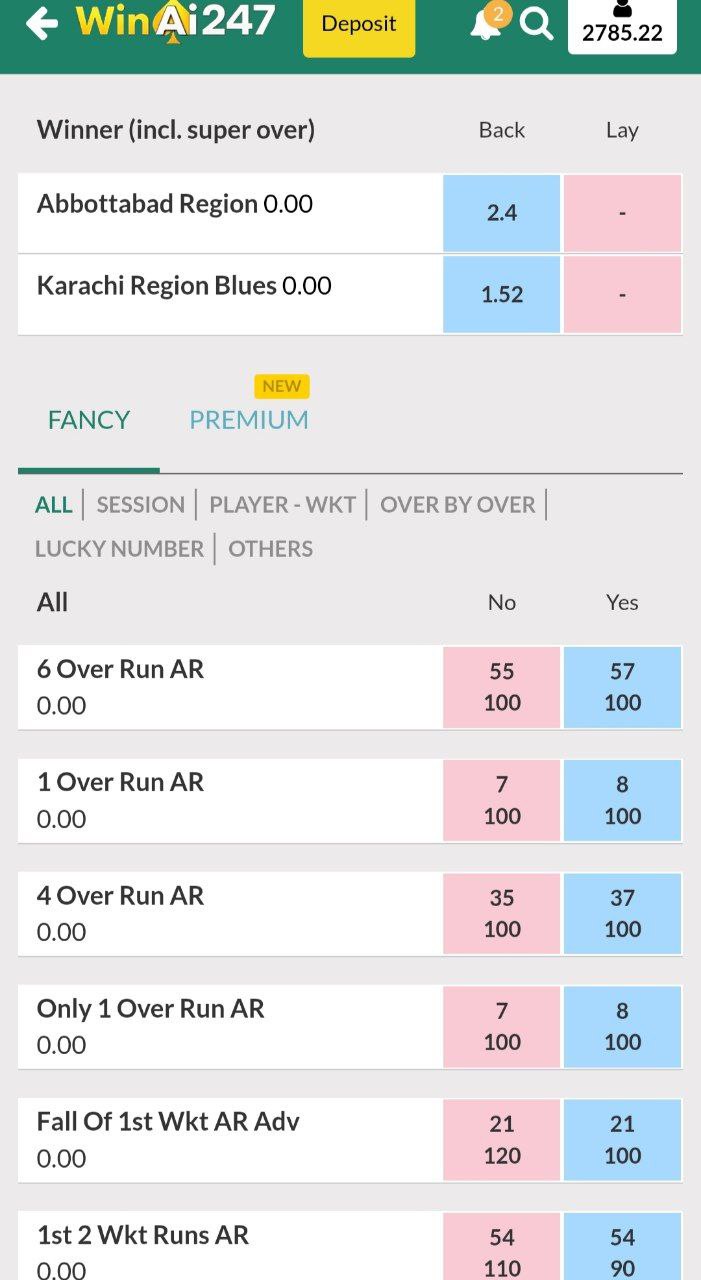Tap the search magnifier icon

click(537, 24)
